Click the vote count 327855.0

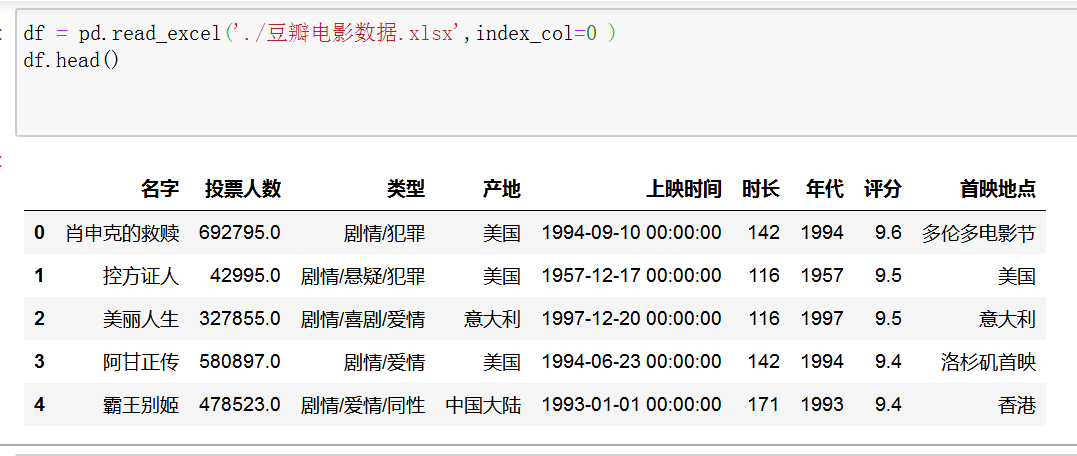click(x=240, y=319)
